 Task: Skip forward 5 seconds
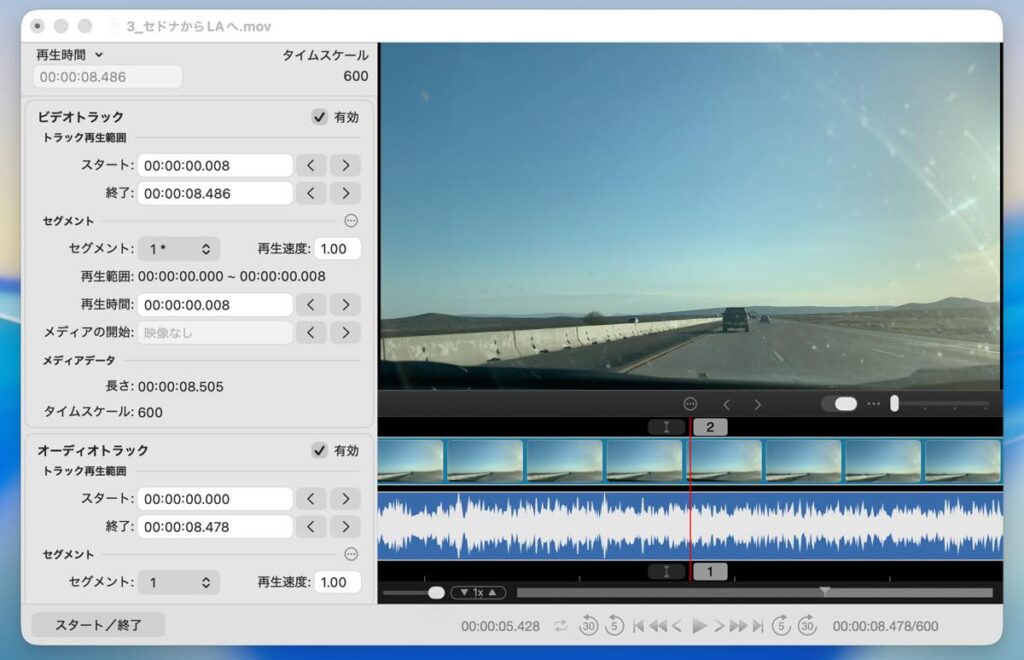[782, 625]
